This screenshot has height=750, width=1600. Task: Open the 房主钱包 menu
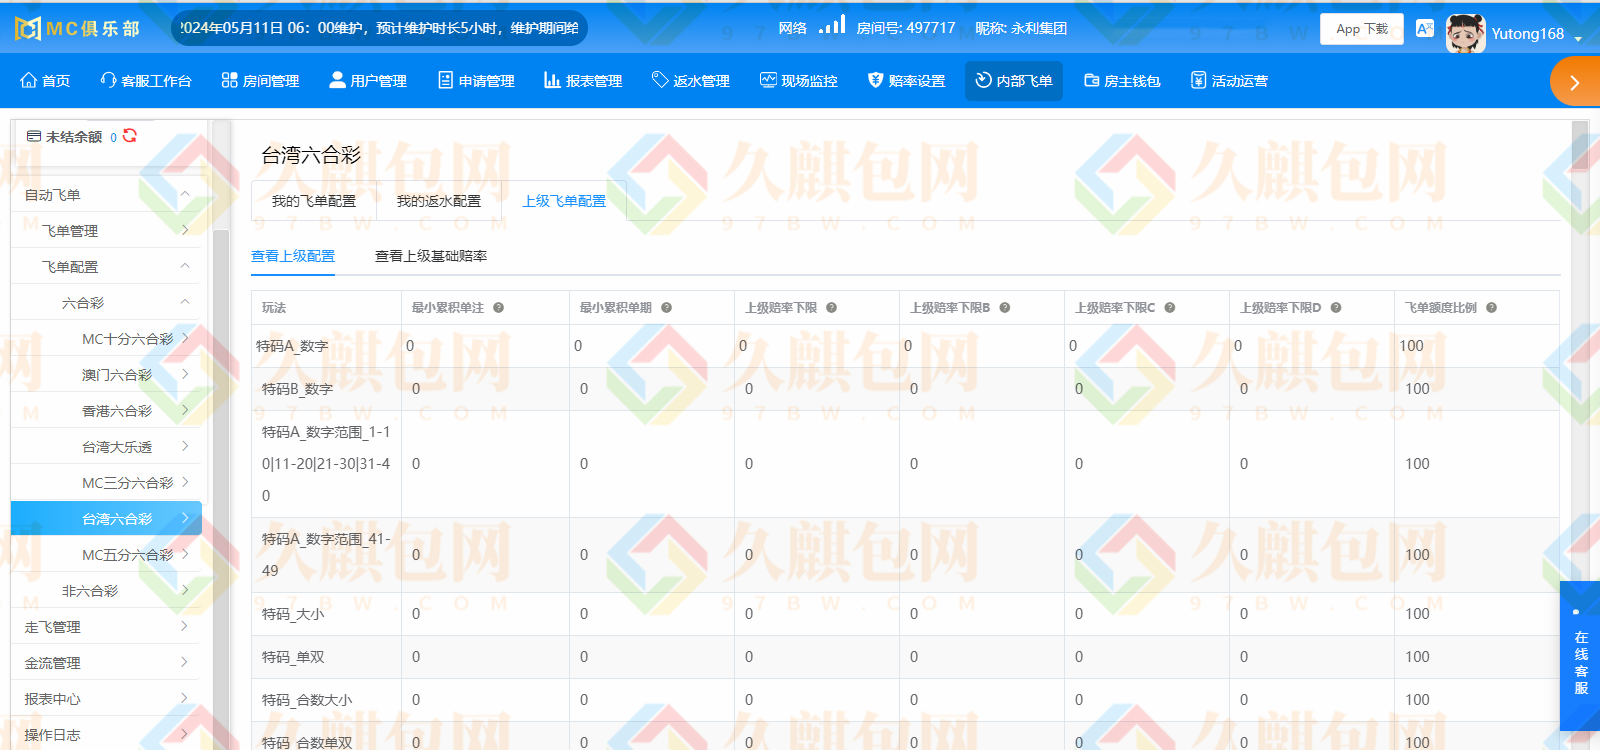1122,81
